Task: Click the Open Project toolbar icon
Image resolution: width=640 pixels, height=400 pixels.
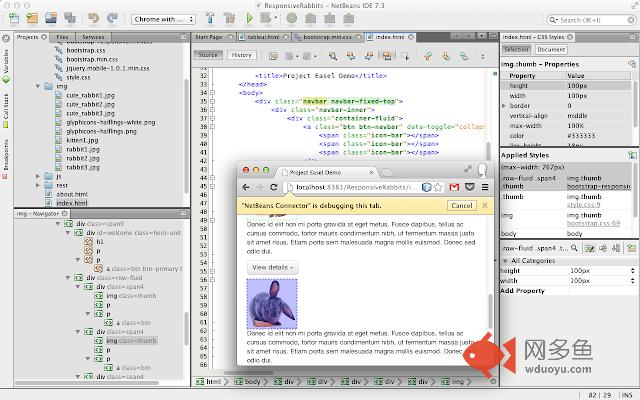Action: click(51, 18)
